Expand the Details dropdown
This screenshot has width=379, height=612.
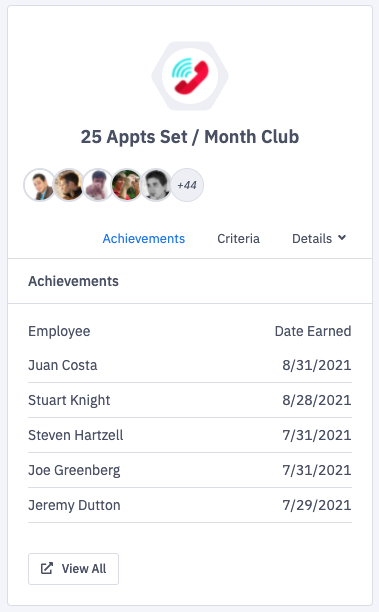pos(319,238)
